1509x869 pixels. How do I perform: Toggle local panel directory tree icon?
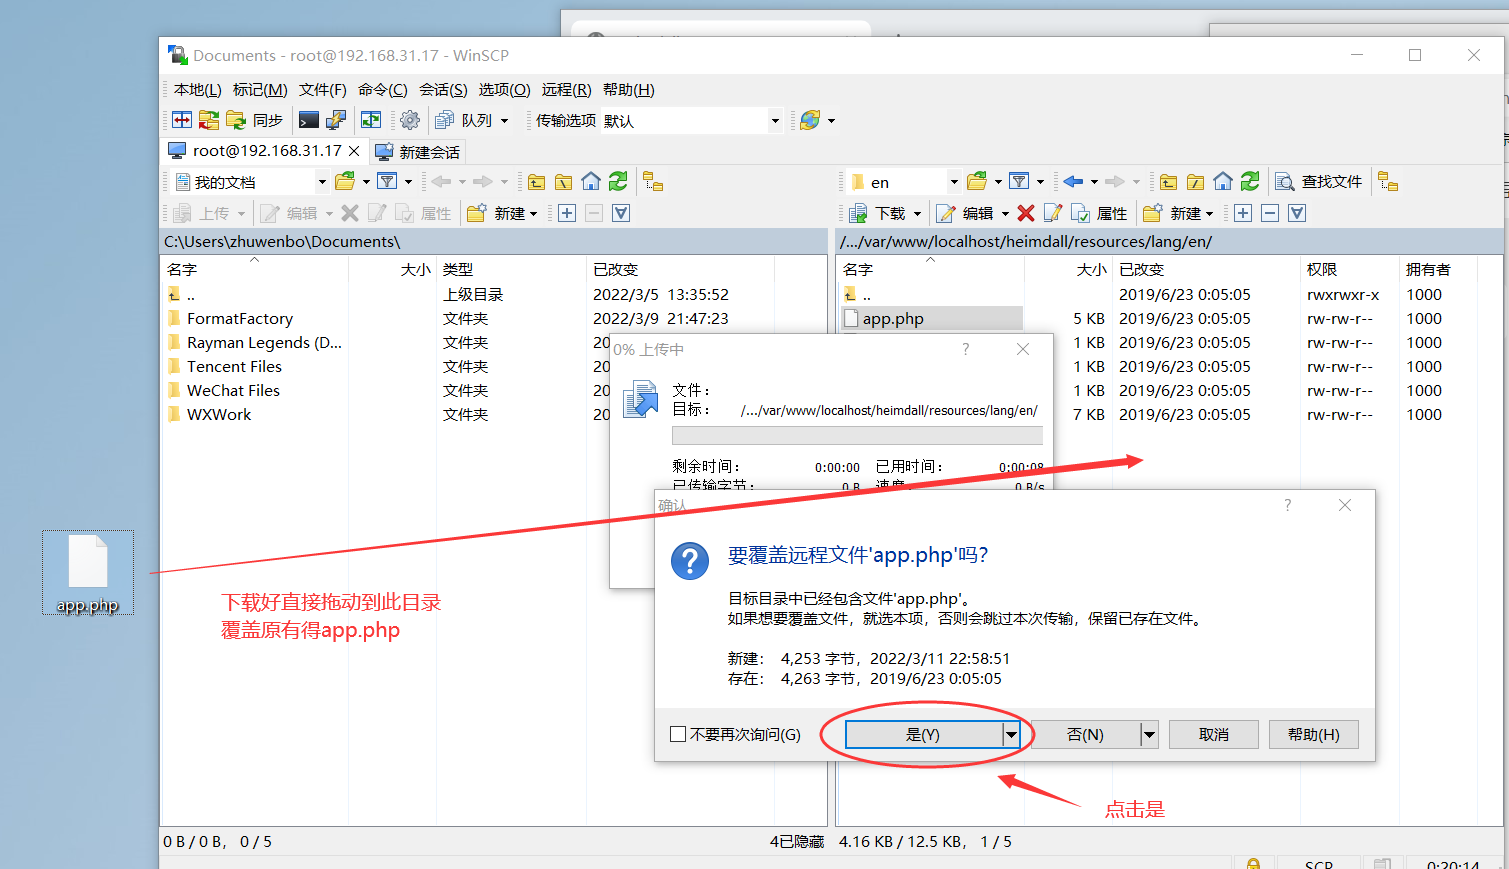653,181
